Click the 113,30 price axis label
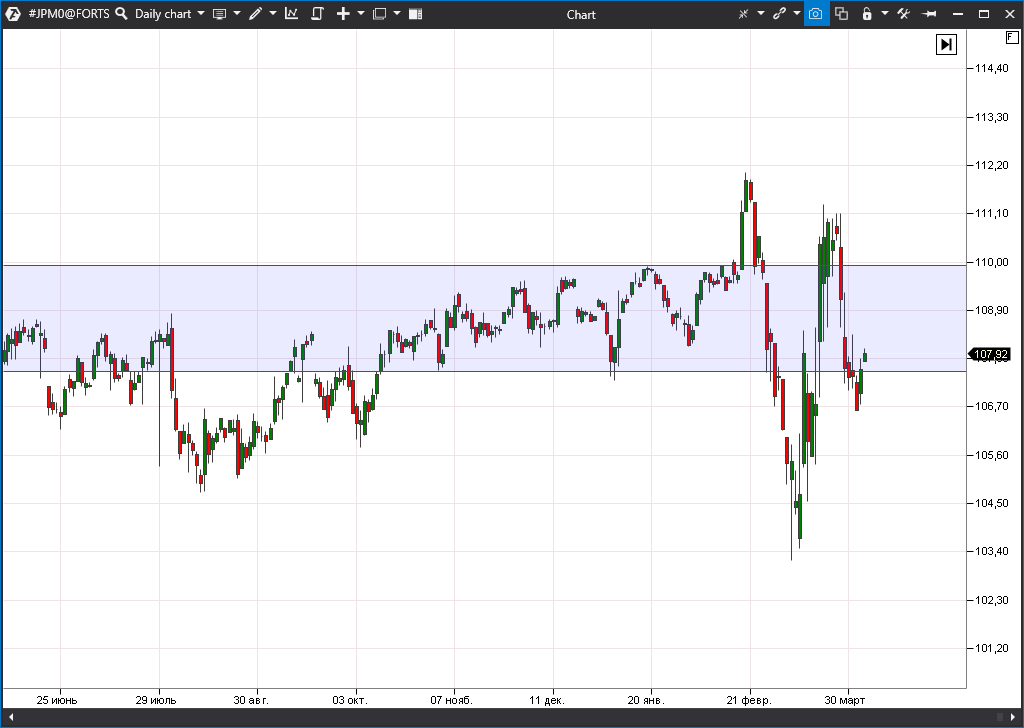The height and width of the screenshot is (728, 1024). click(991, 118)
